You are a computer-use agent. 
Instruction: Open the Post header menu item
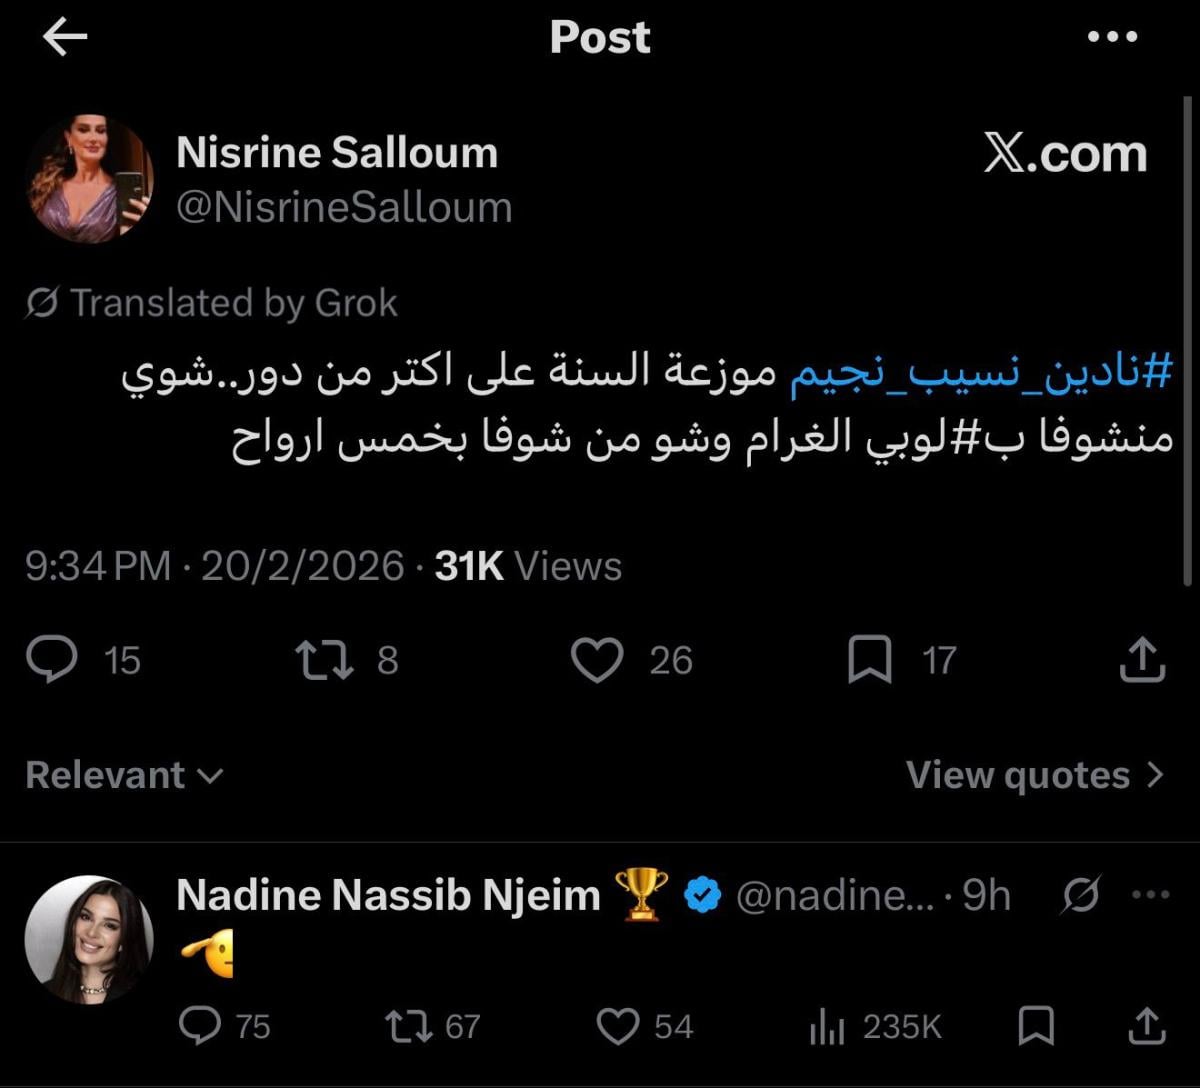598,36
